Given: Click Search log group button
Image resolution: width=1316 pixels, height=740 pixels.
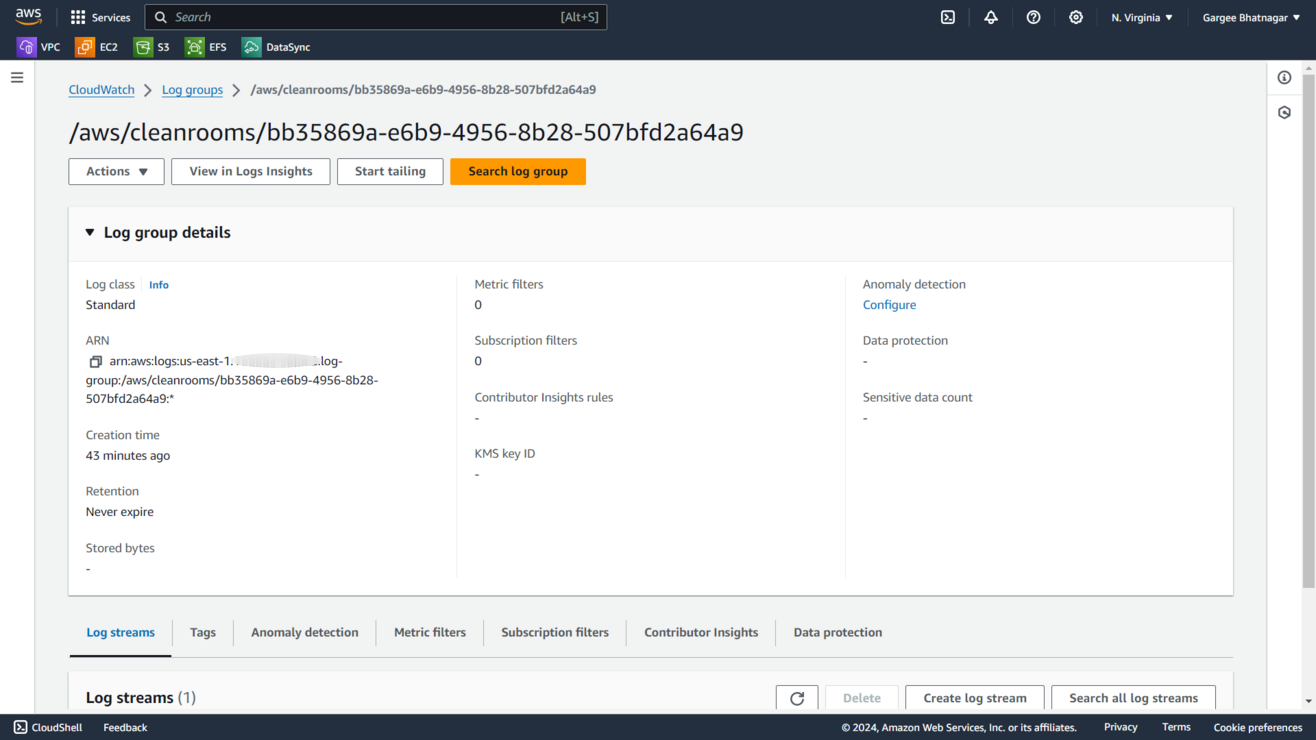Looking at the screenshot, I should point(518,171).
